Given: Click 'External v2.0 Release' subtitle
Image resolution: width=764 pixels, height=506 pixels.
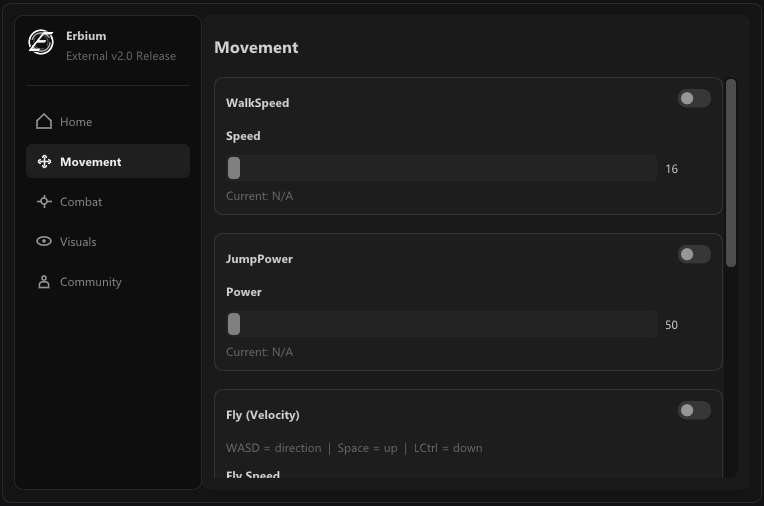Looking at the screenshot, I should point(121,56).
